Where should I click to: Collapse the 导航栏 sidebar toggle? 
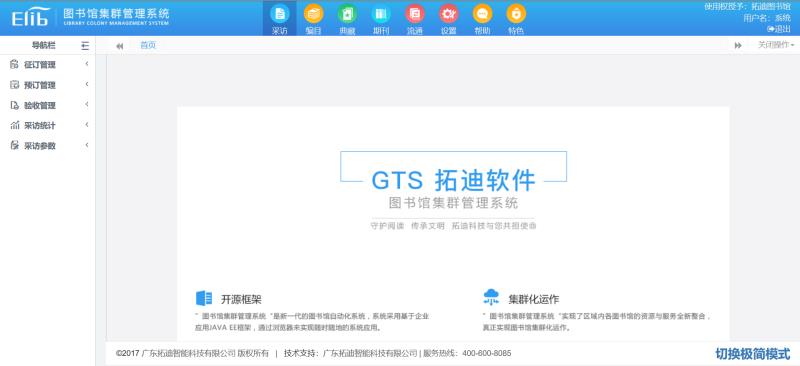[x=85, y=45]
